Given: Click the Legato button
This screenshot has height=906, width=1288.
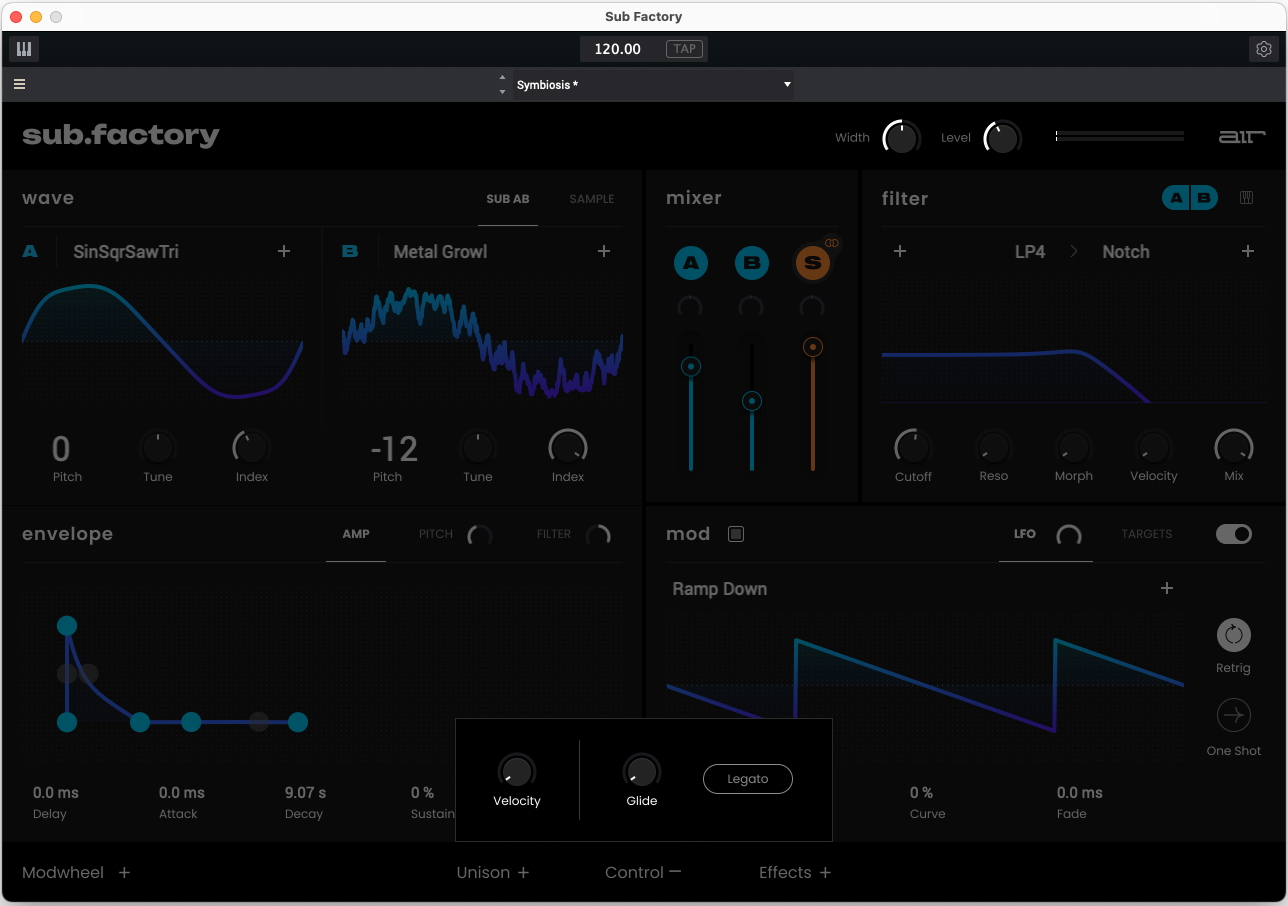Looking at the screenshot, I should click(747, 779).
